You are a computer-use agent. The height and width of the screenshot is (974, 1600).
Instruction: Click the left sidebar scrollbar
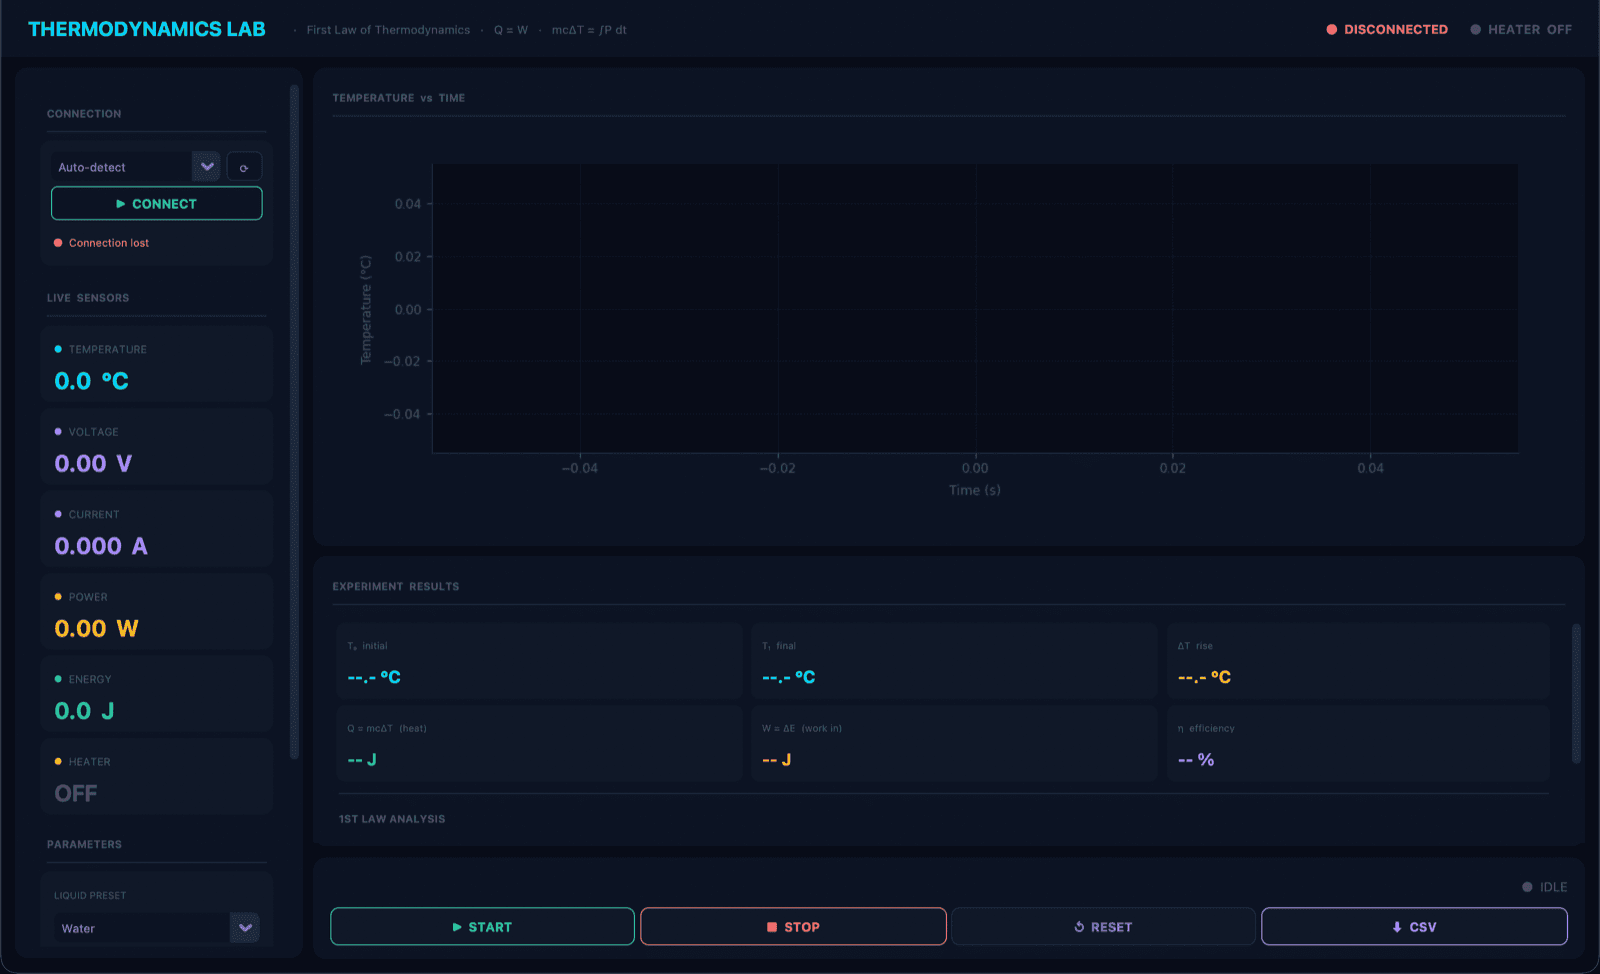coord(294,422)
